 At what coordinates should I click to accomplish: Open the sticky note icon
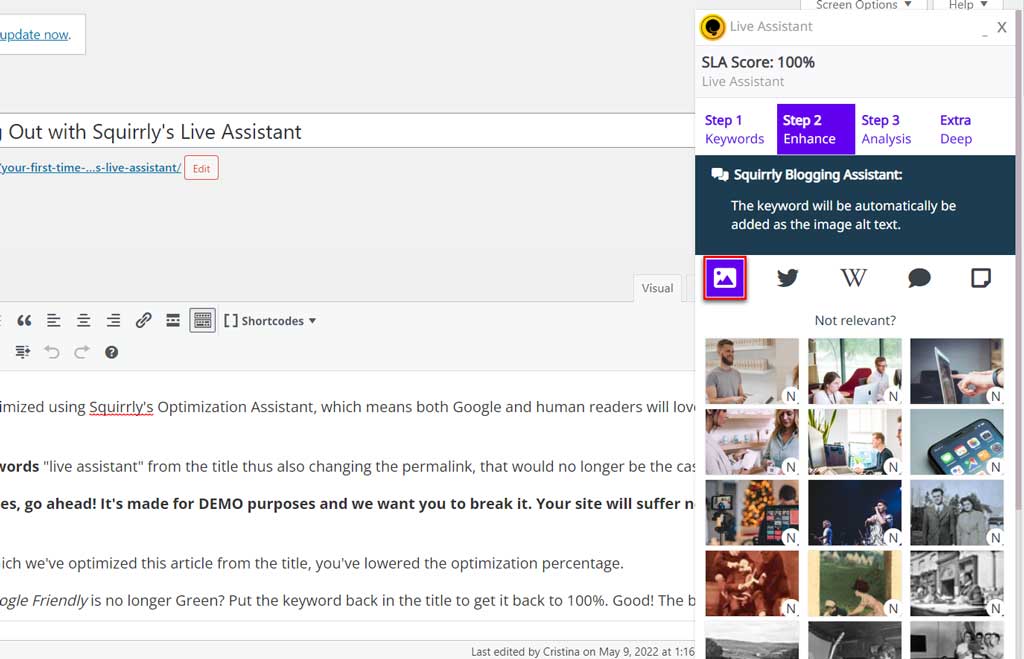click(981, 278)
